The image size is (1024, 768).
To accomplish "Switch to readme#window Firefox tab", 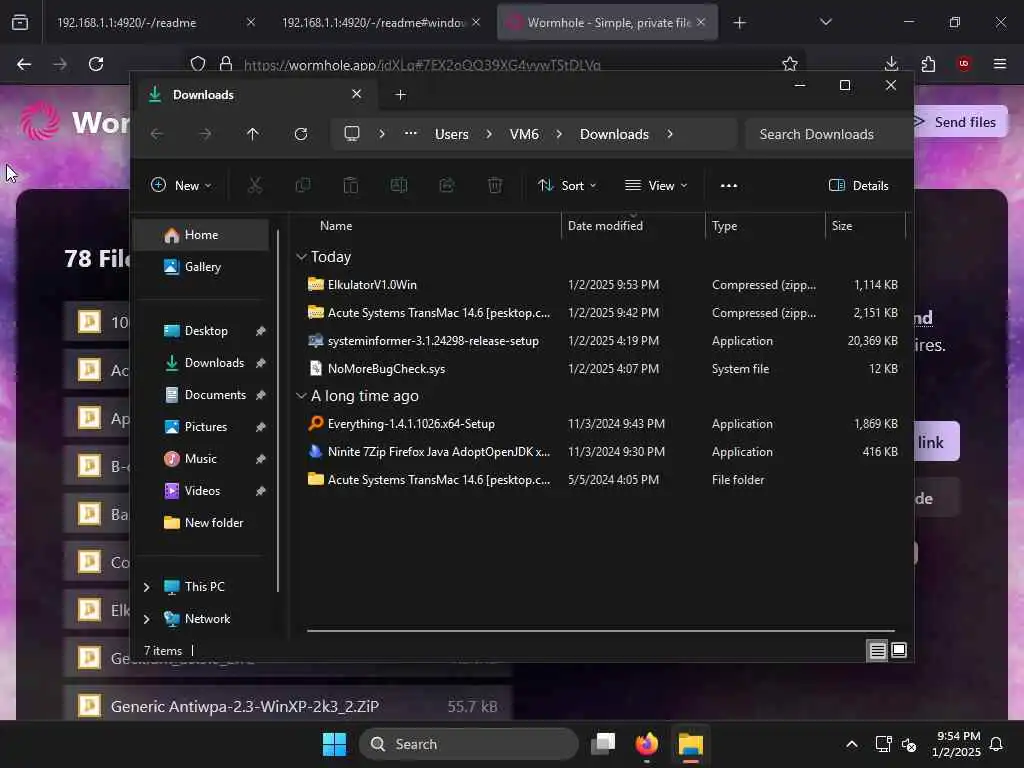I will tap(379, 22).
